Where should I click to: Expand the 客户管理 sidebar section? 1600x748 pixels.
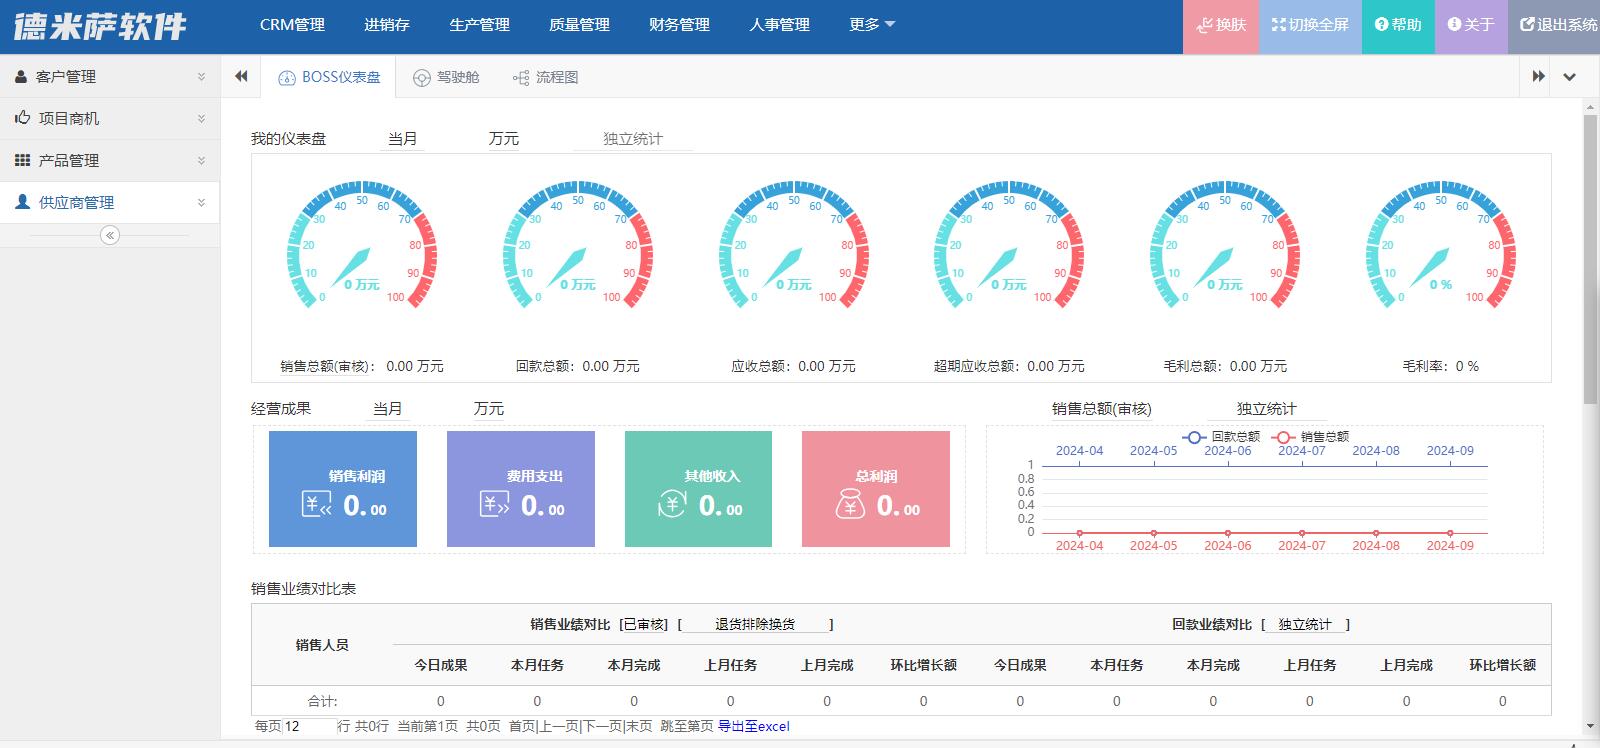point(110,76)
